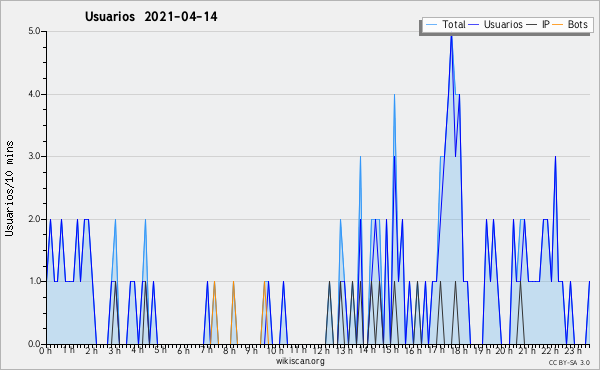Click the light blue Total legend line swatch
Viewport: 600px width, 370px height.
tap(432, 25)
